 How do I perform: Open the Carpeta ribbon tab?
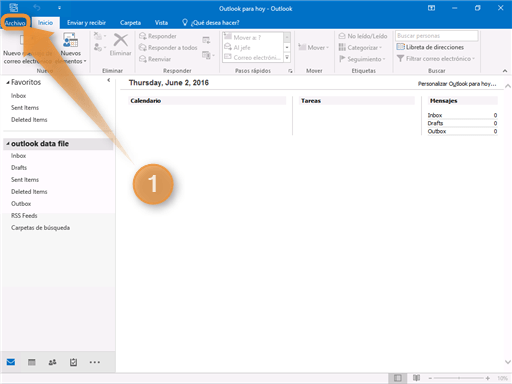pos(130,23)
